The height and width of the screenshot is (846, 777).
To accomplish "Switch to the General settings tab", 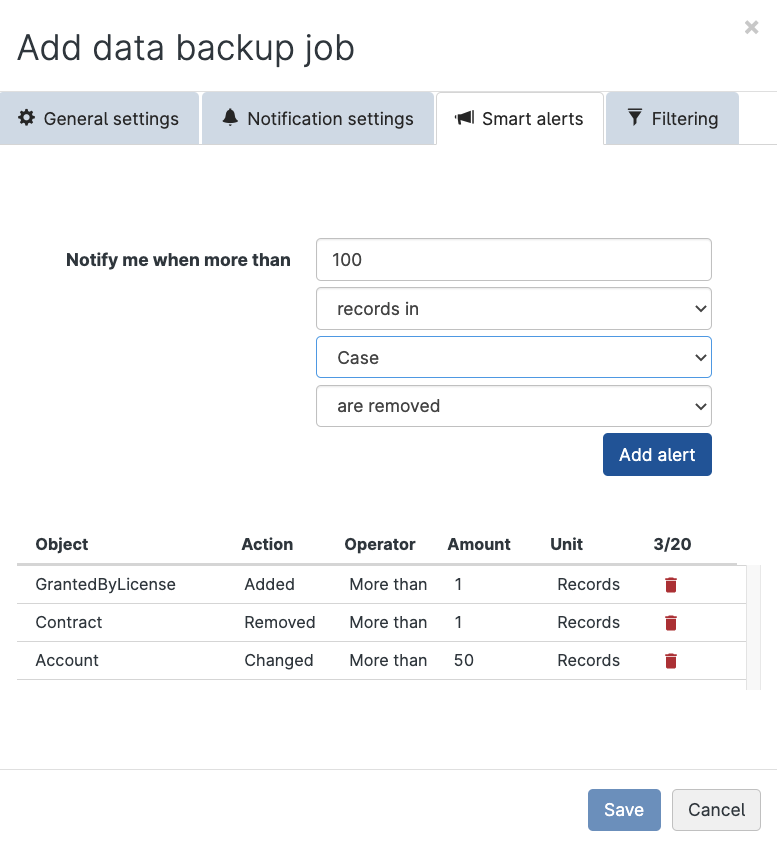I will 99,119.
